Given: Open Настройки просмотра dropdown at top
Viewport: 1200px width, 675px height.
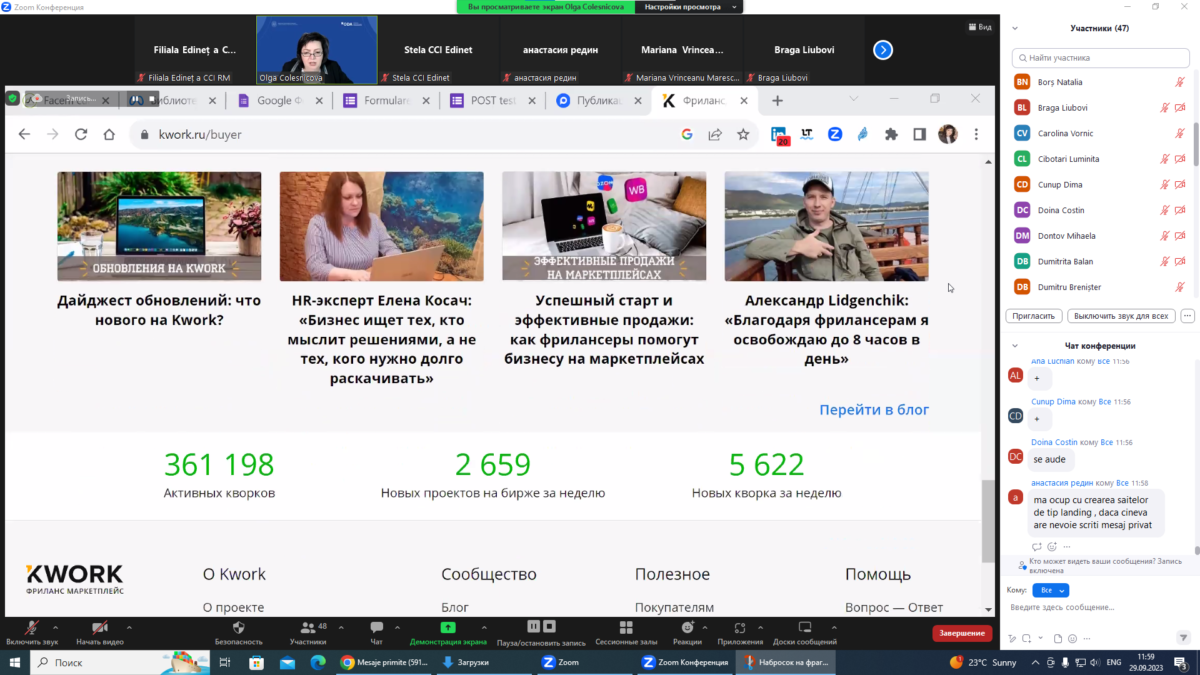Looking at the screenshot, I should pos(690,6).
